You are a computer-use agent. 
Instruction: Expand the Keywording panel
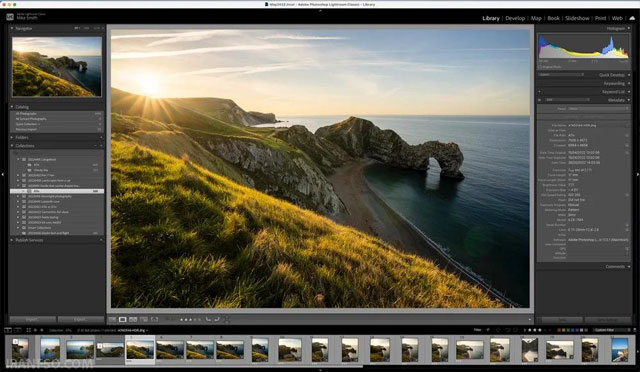tap(629, 83)
